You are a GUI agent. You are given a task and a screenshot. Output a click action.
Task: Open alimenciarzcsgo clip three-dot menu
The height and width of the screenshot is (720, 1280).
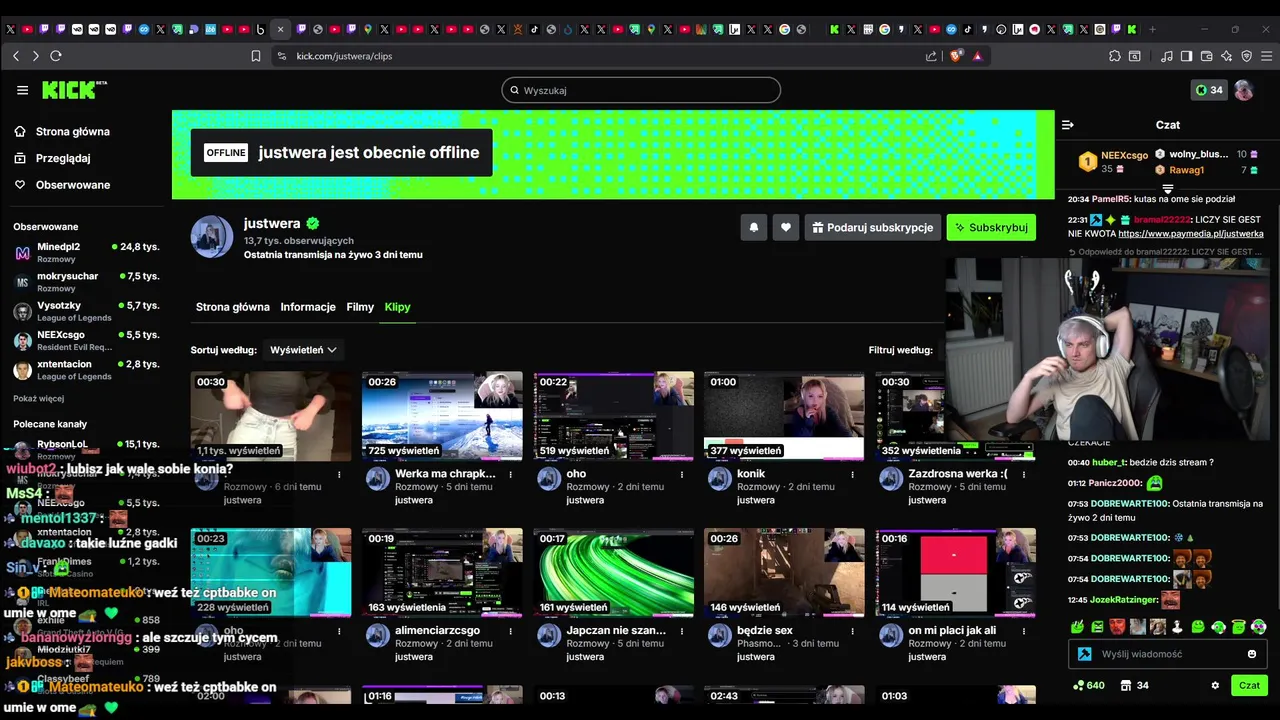(x=511, y=631)
